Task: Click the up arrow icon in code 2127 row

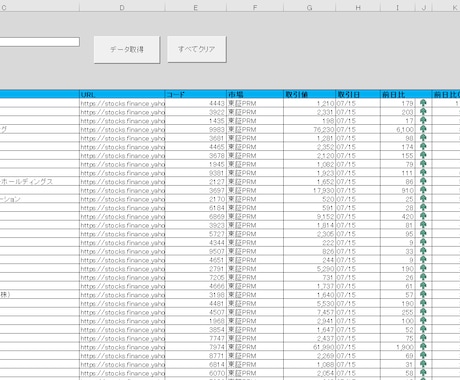Action: [x=423, y=181]
